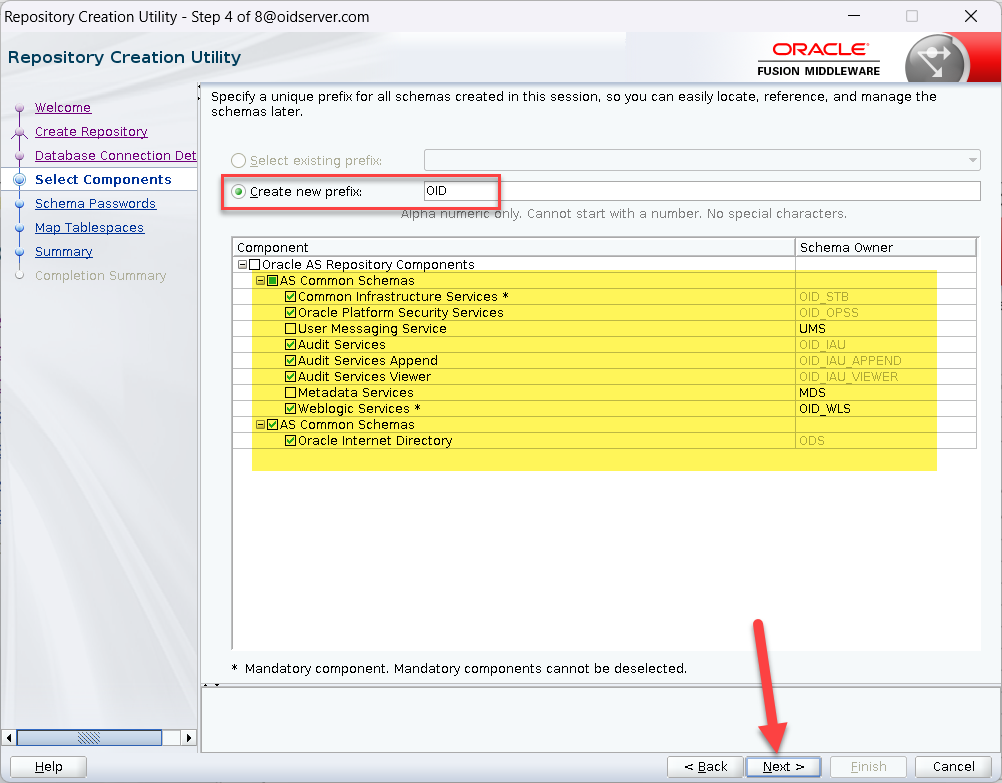
Task: Click the Map Tablespaces step bullet icon
Action: pos(19,228)
